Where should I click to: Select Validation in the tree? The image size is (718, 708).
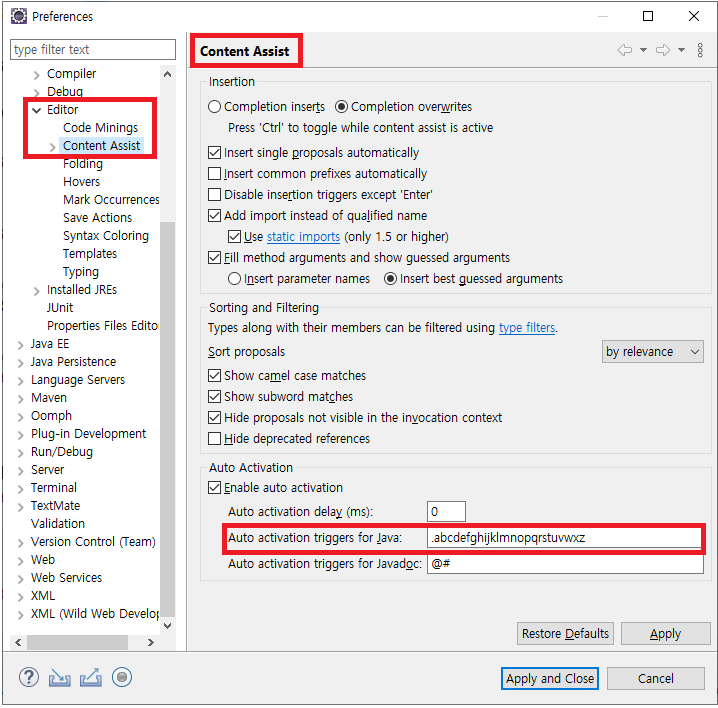click(x=58, y=523)
